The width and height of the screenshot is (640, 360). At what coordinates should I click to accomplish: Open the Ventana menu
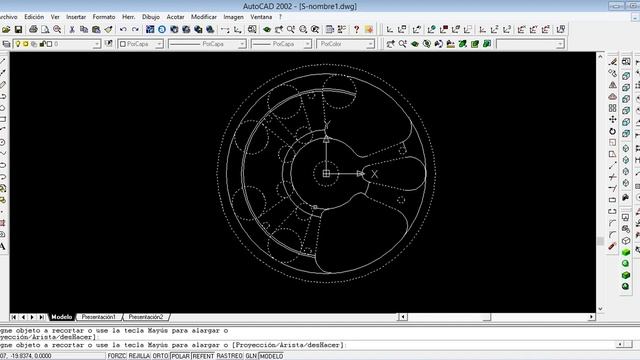[x=261, y=17]
